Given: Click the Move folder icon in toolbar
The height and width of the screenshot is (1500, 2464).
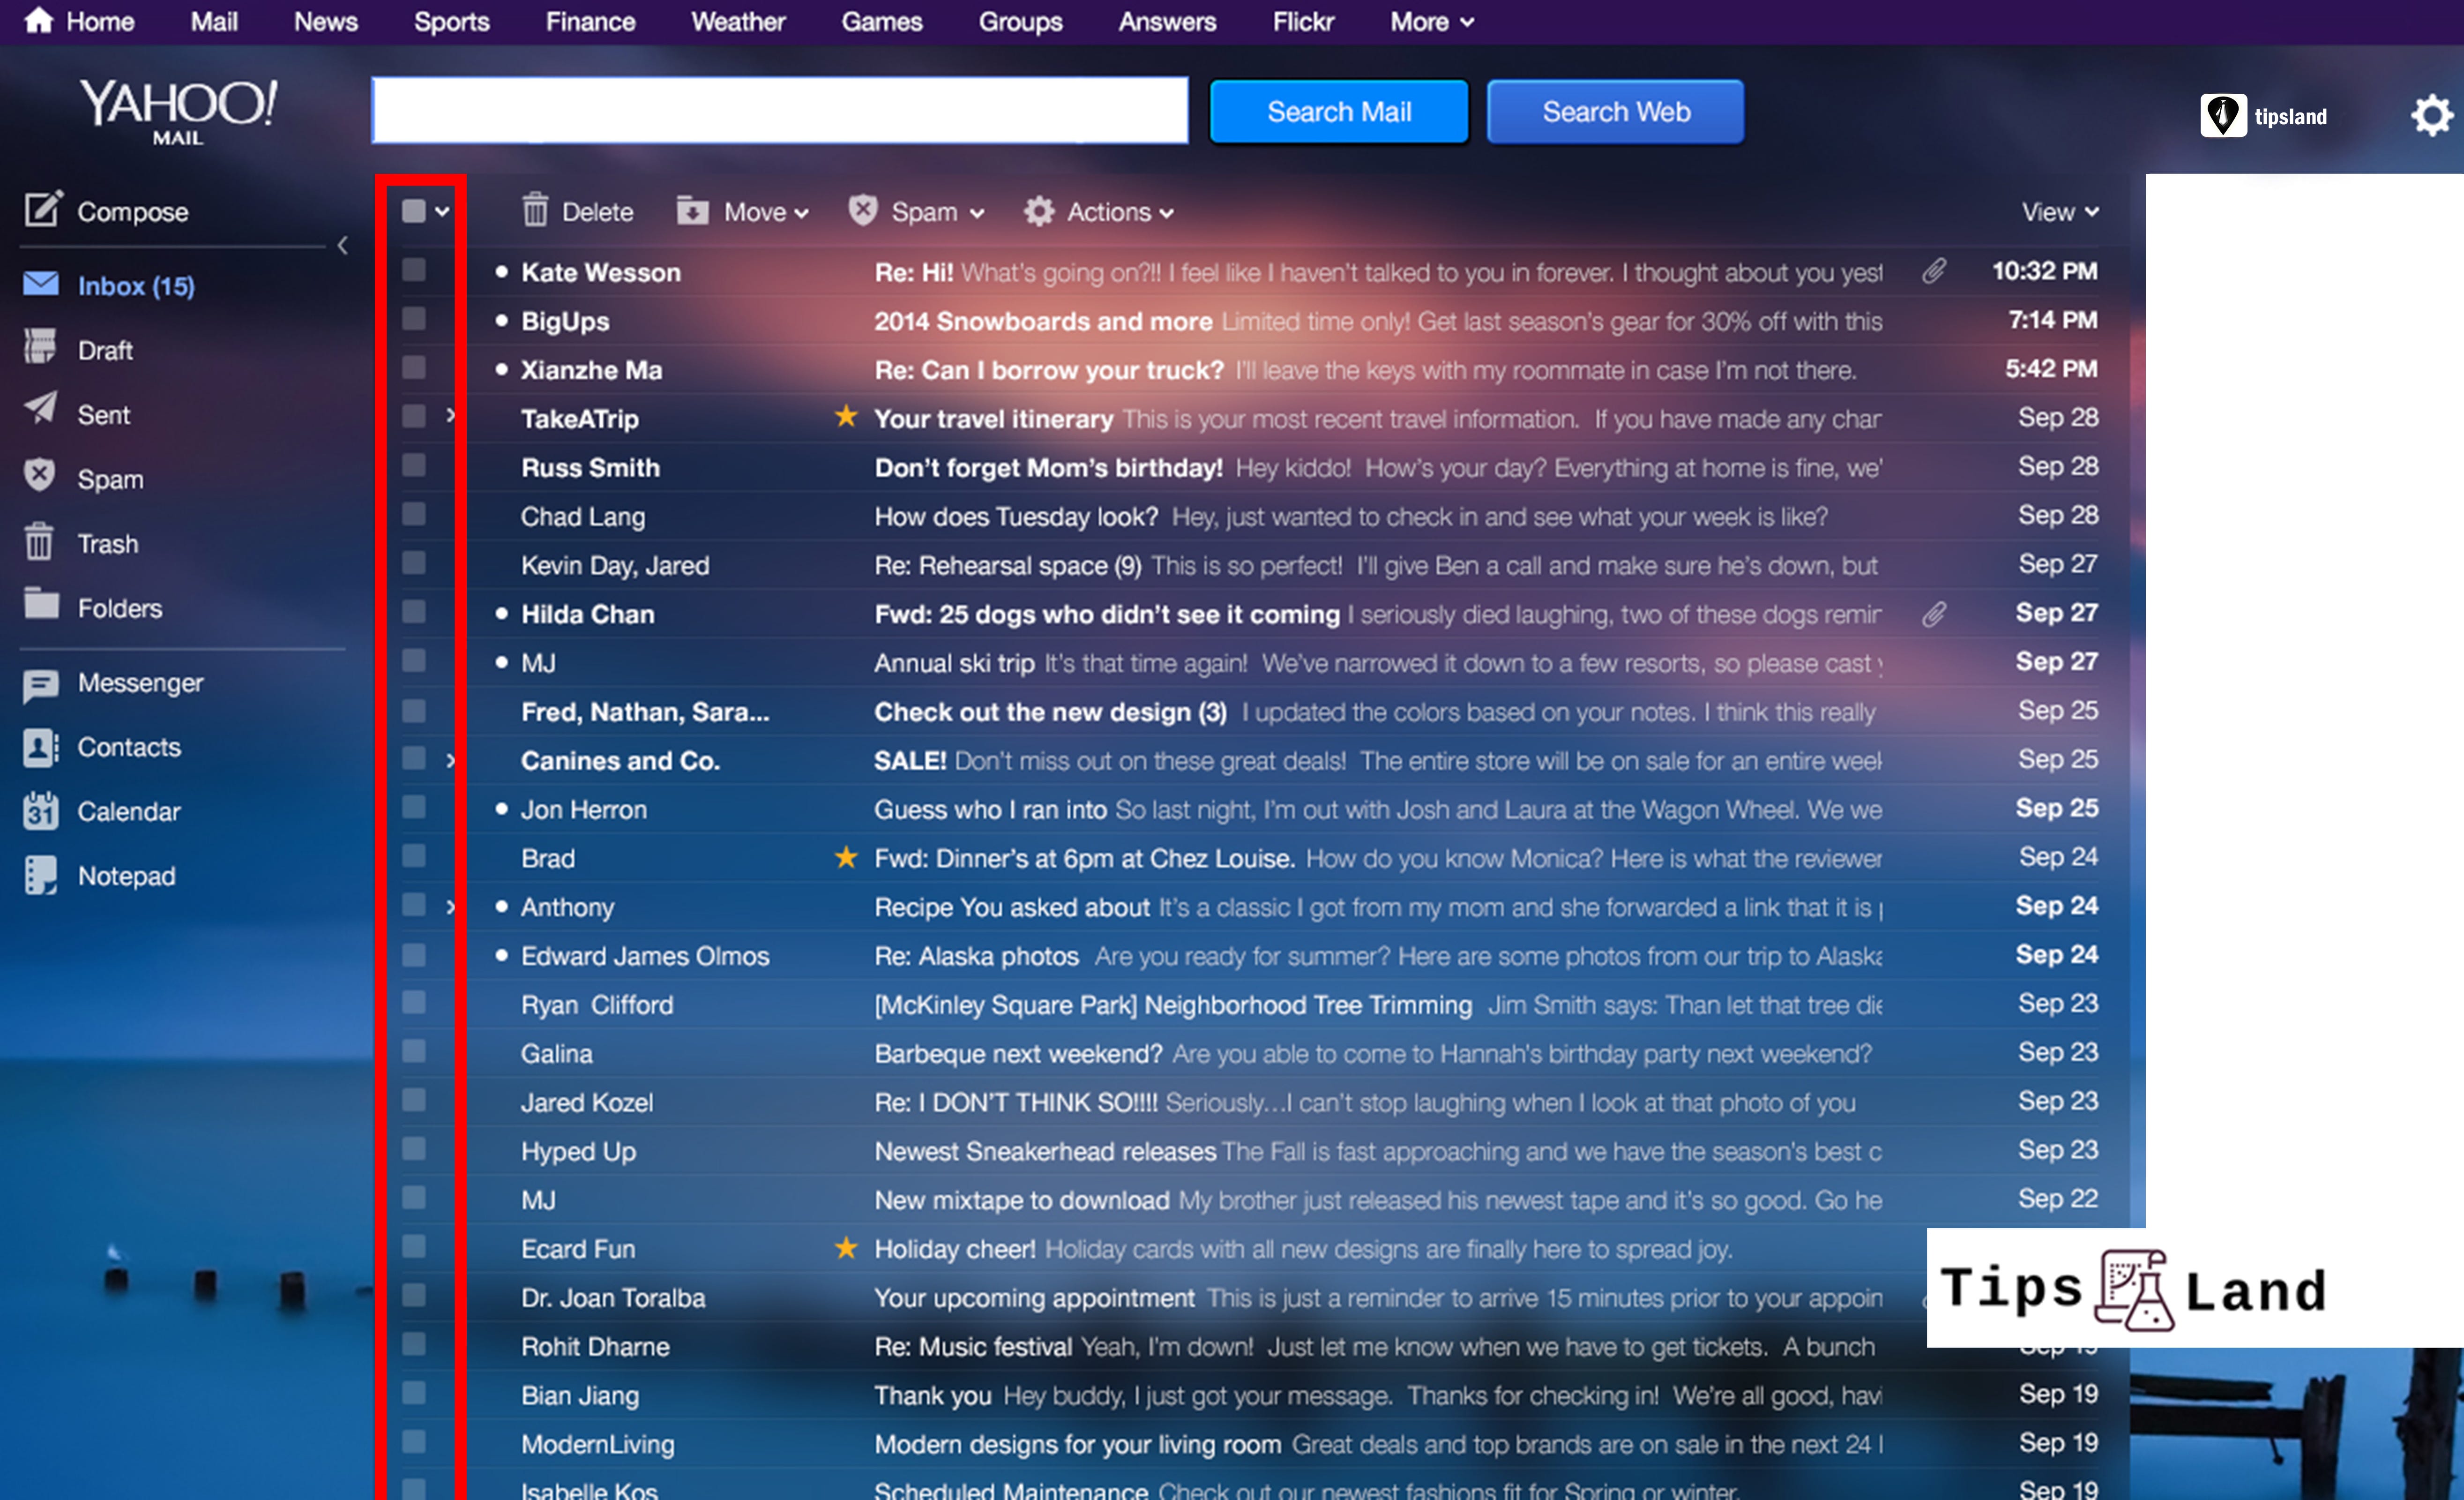Looking at the screenshot, I should tap(692, 211).
